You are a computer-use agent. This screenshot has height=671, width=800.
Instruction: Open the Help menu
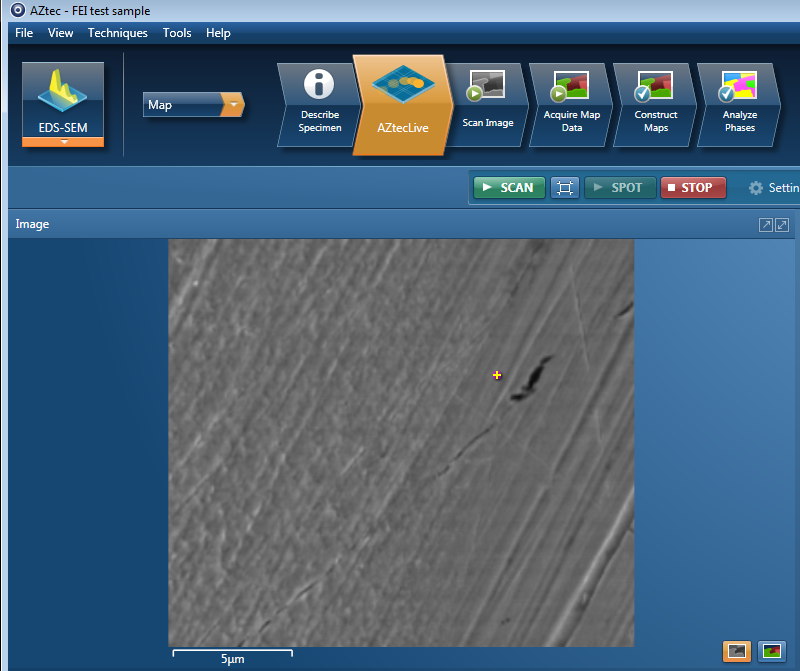218,33
